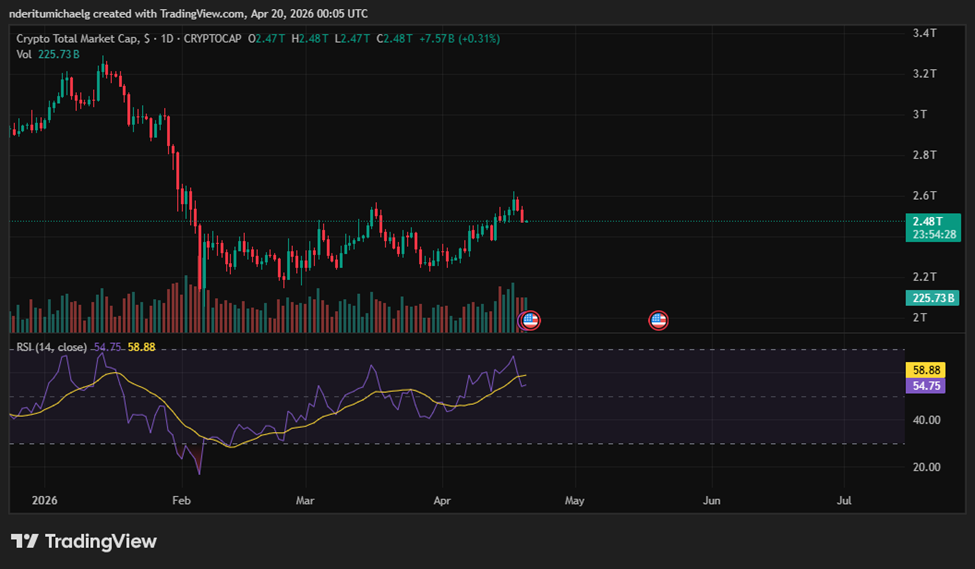Click the TradingView logo

click(x=84, y=541)
